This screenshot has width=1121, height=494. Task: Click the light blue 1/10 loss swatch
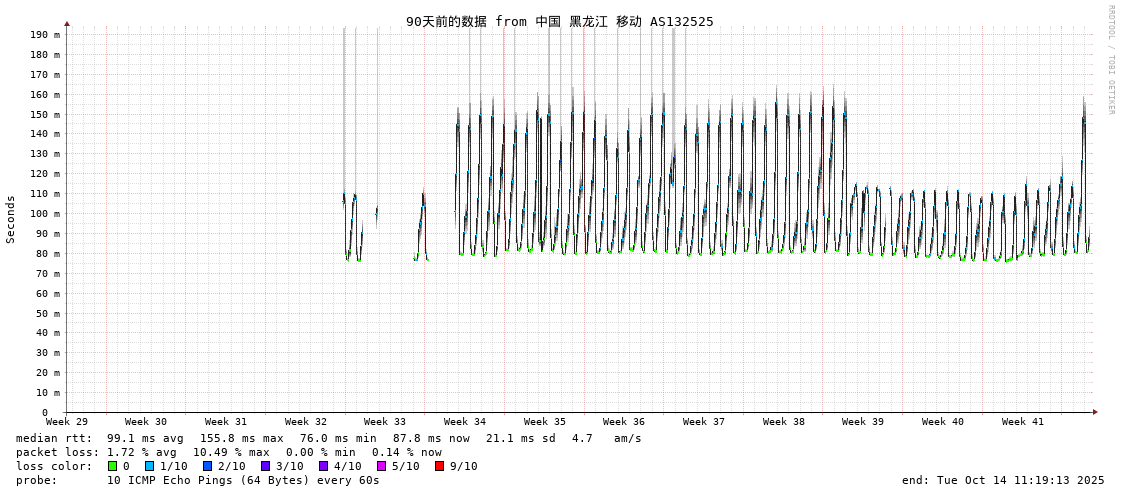(x=149, y=466)
